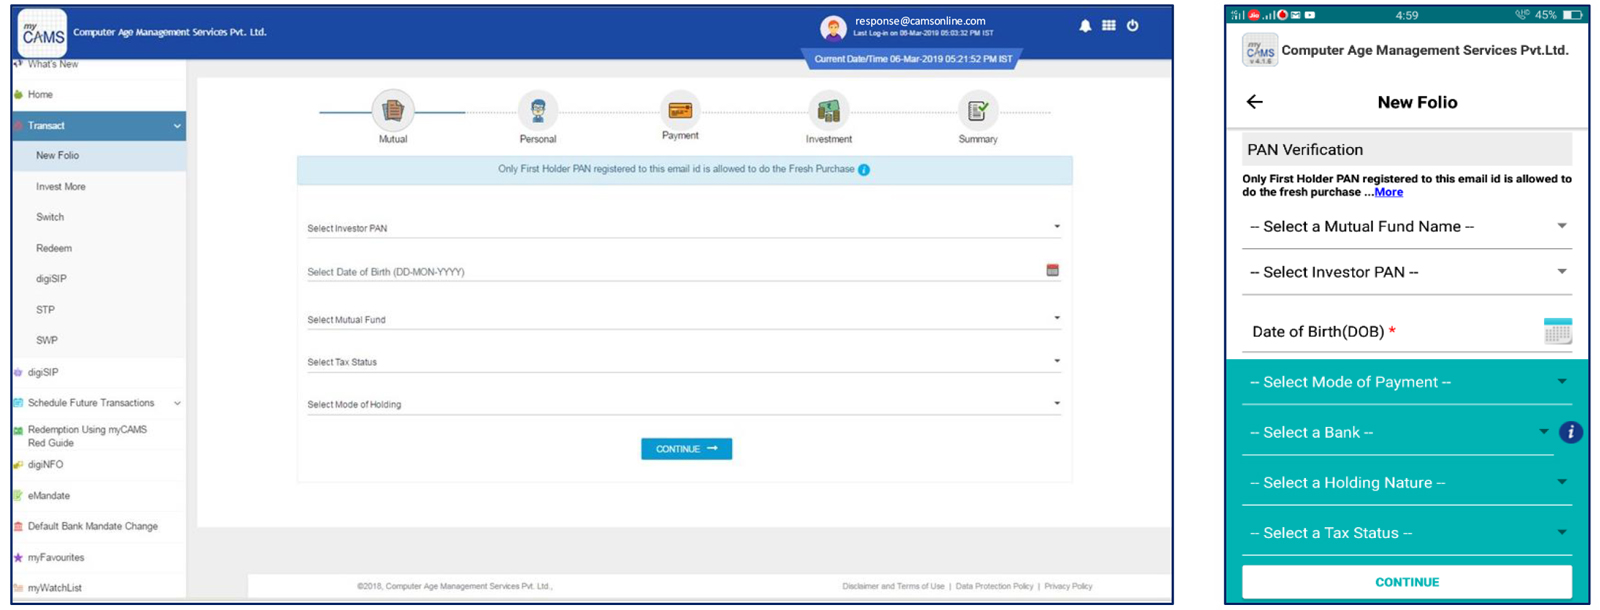1600x610 pixels.
Task: Click the Payment step icon
Action: (680, 110)
